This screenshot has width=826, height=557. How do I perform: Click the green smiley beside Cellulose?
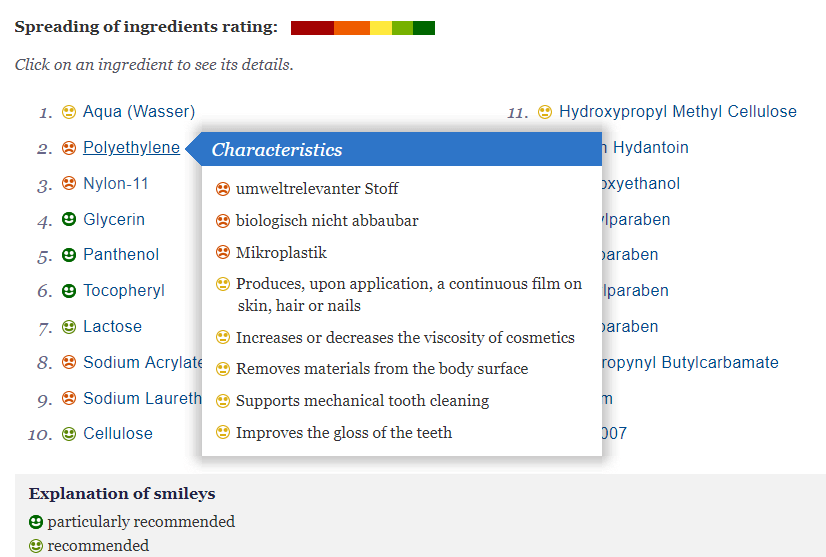[x=69, y=434]
